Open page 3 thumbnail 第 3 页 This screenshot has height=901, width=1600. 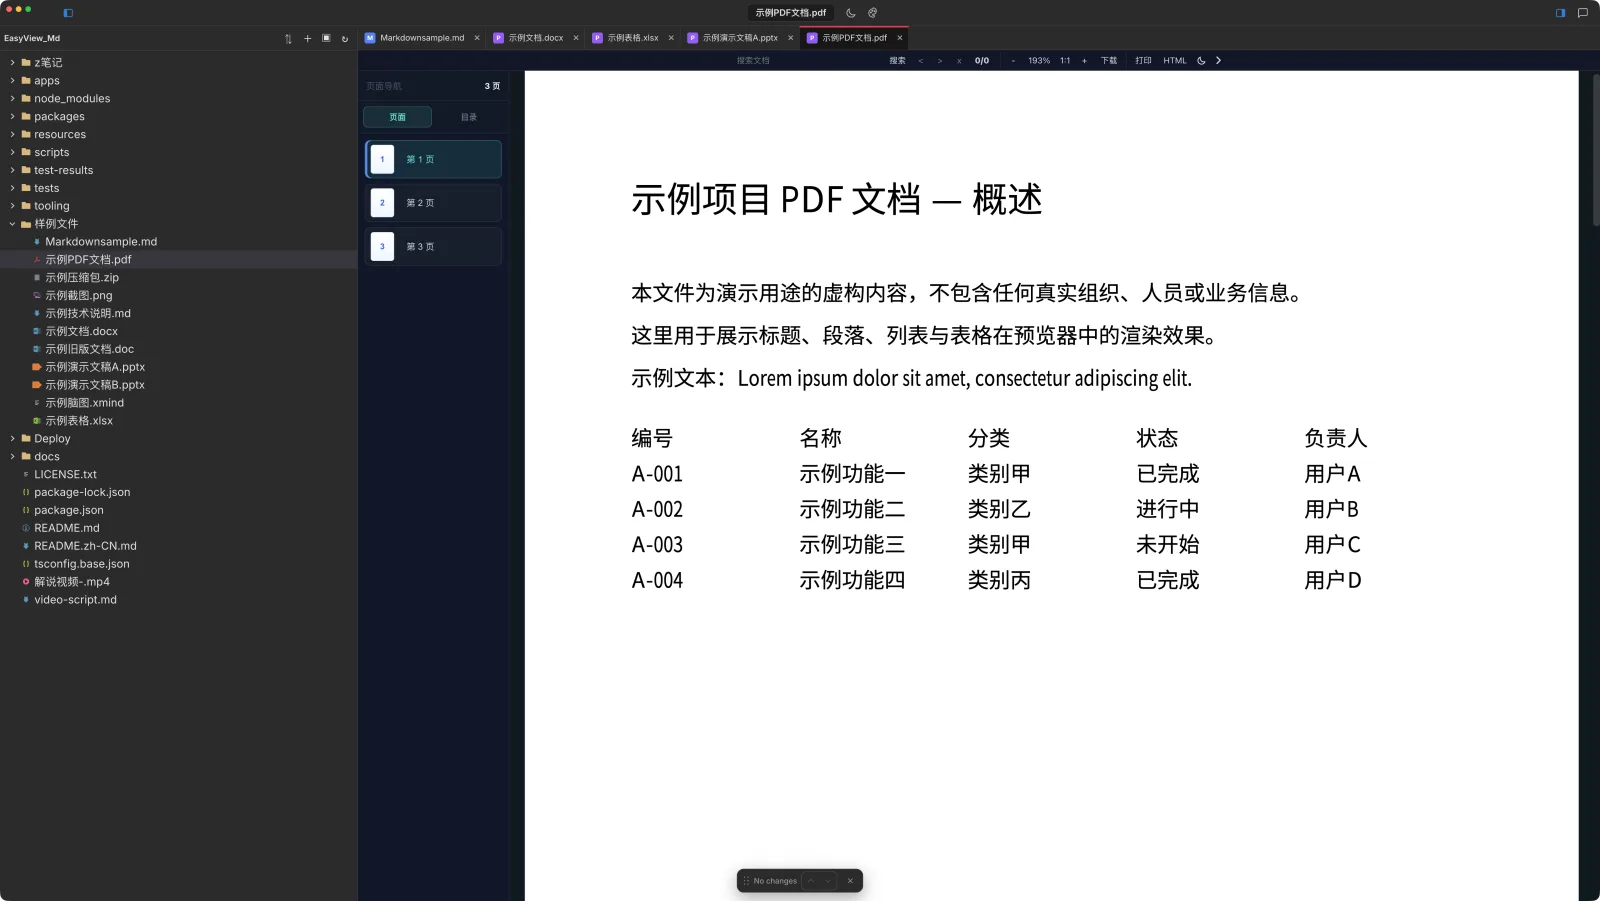(x=434, y=247)
